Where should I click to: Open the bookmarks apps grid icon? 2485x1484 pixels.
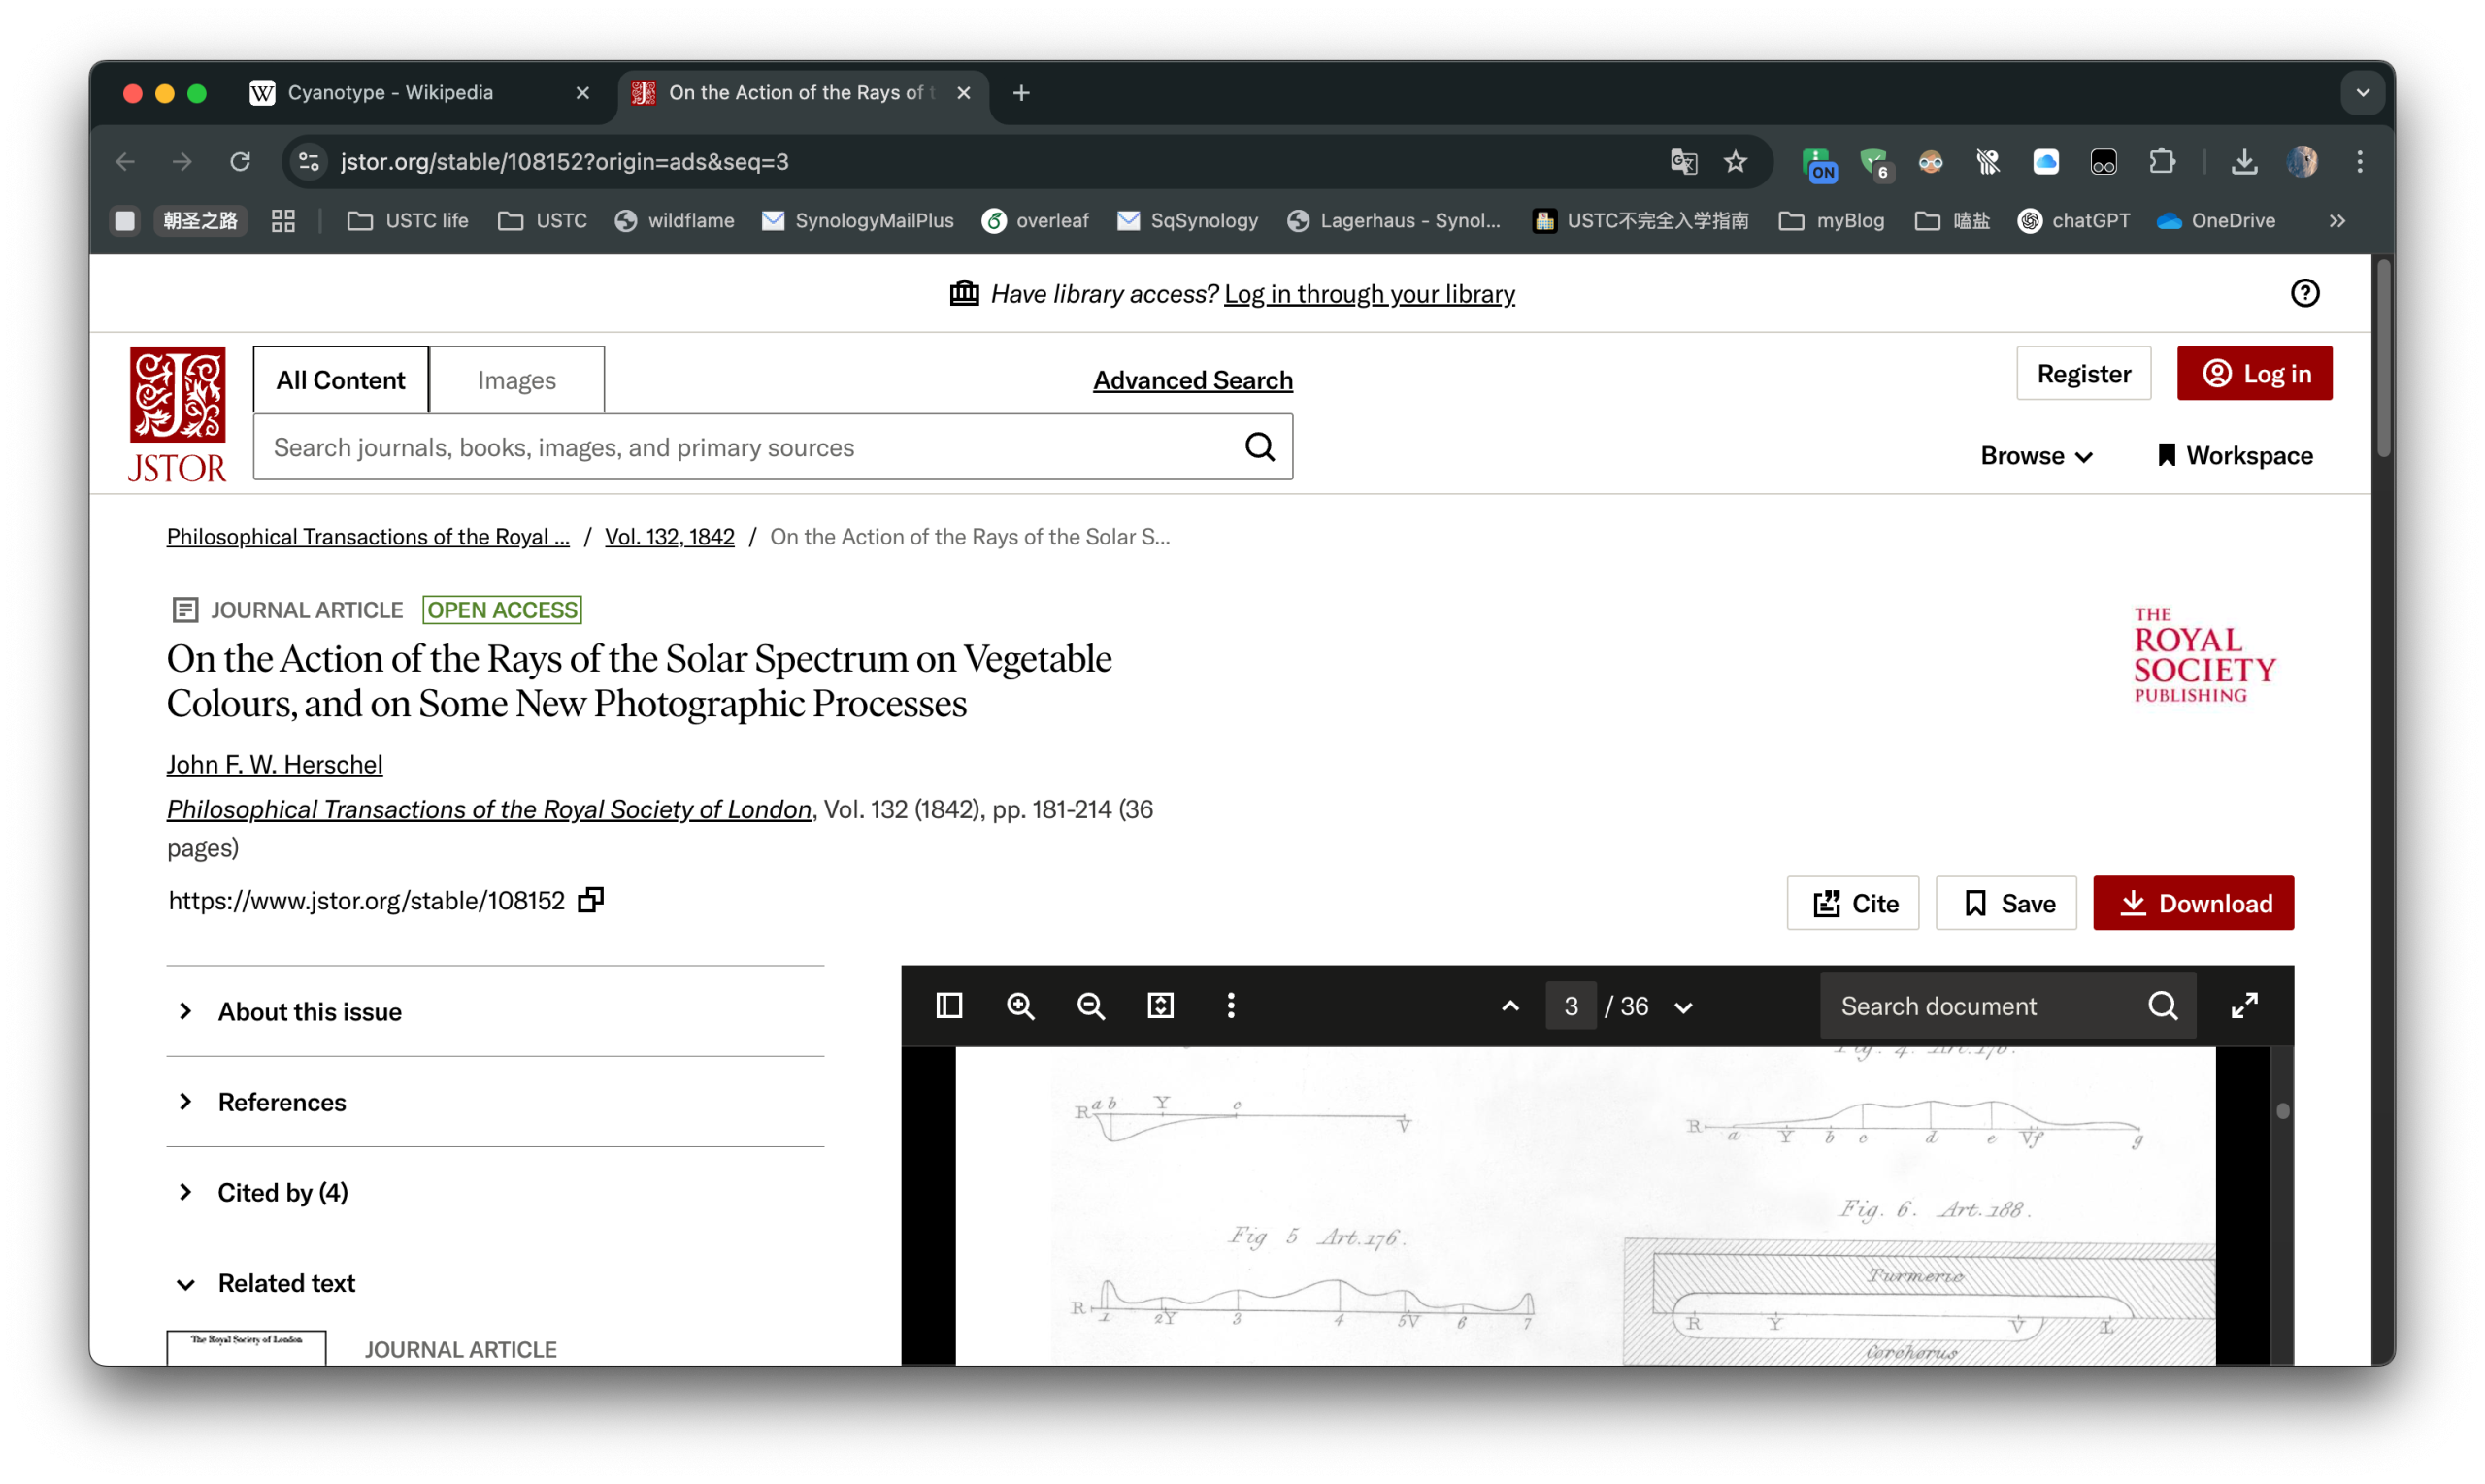tap(283, 221)
